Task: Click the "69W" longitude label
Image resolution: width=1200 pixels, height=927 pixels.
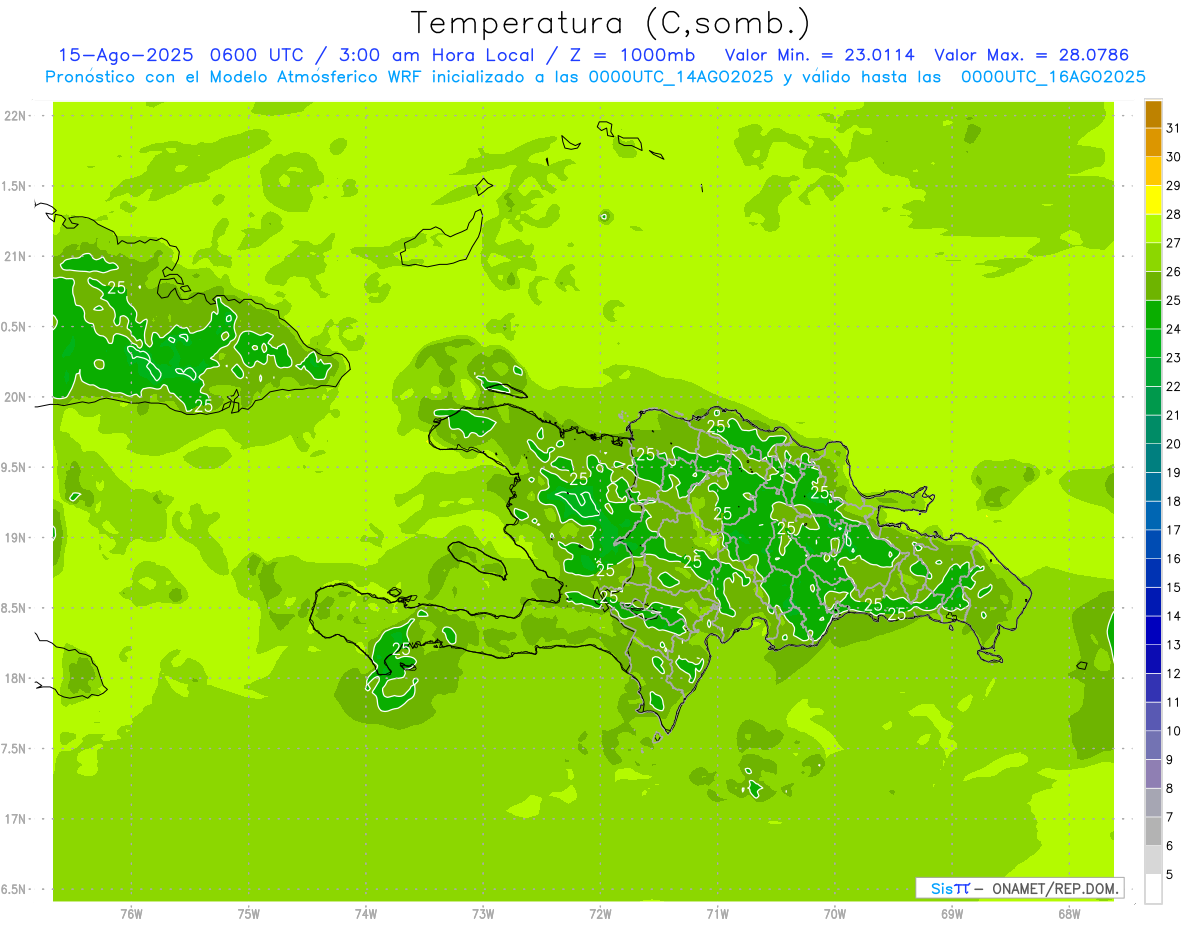Action: tap(952, 914)
